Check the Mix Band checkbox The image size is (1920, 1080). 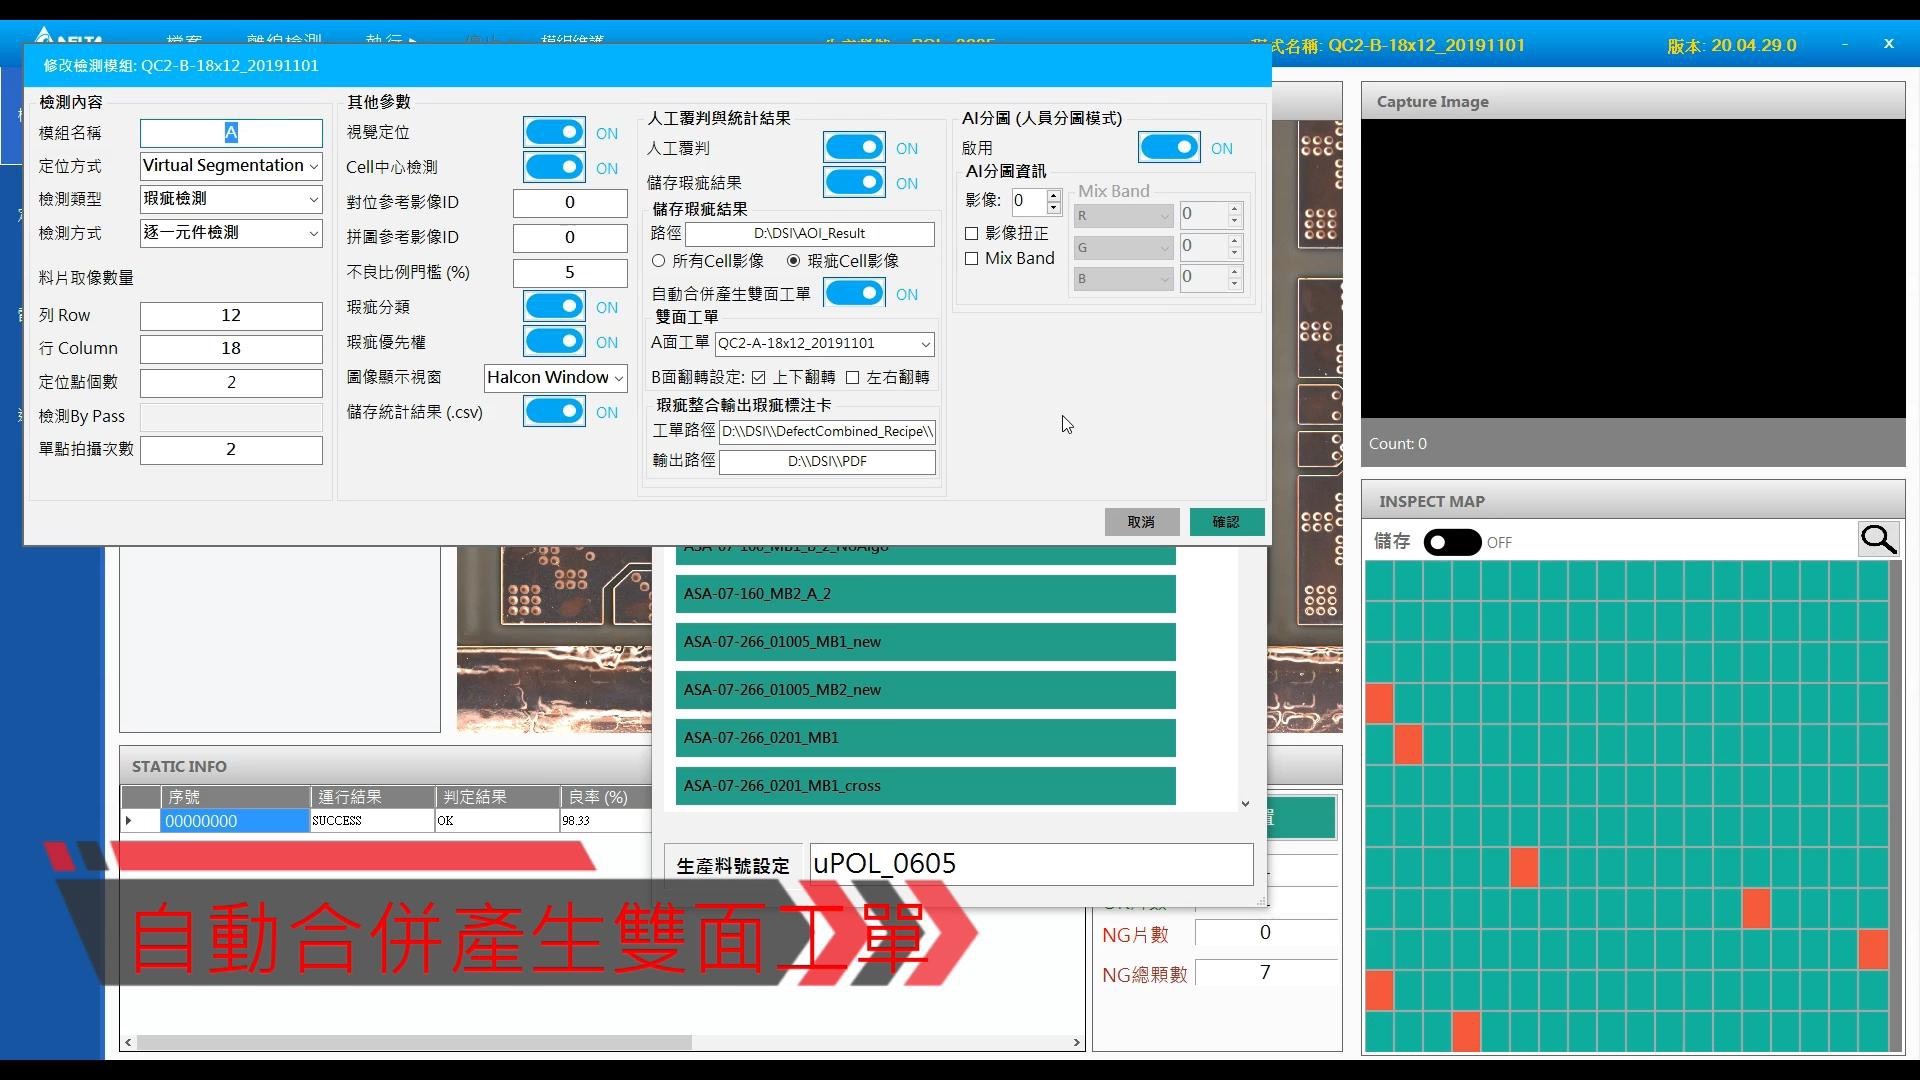click(x=971, y=259)
